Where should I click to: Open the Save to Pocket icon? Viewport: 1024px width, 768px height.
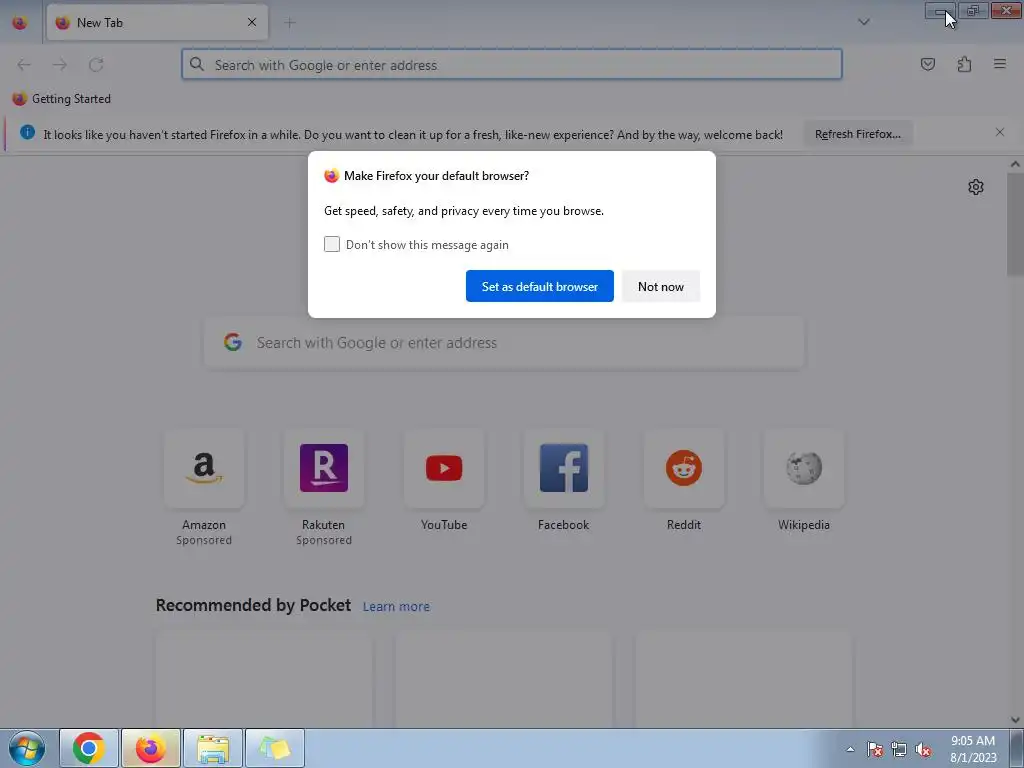pyautogui.click(x=927, y=64)
